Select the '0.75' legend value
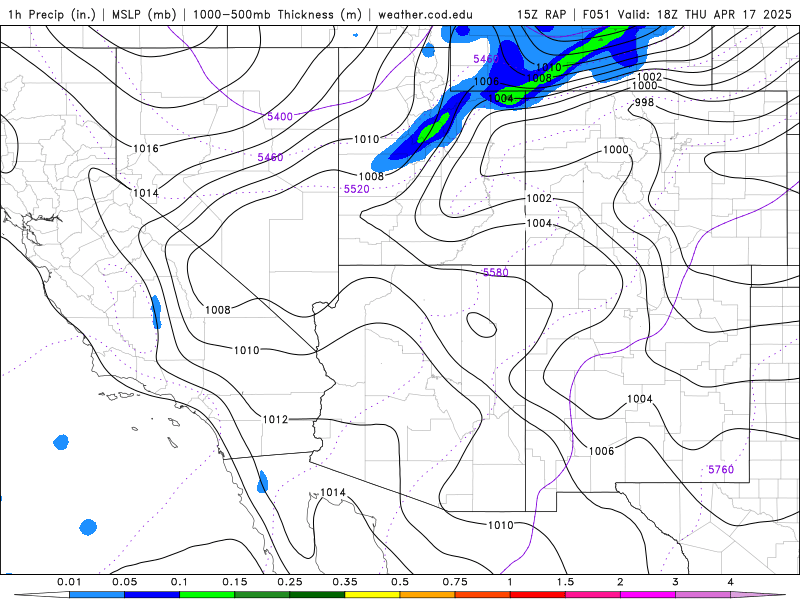This screenshot has width=800, height=600. coord(455,582)
